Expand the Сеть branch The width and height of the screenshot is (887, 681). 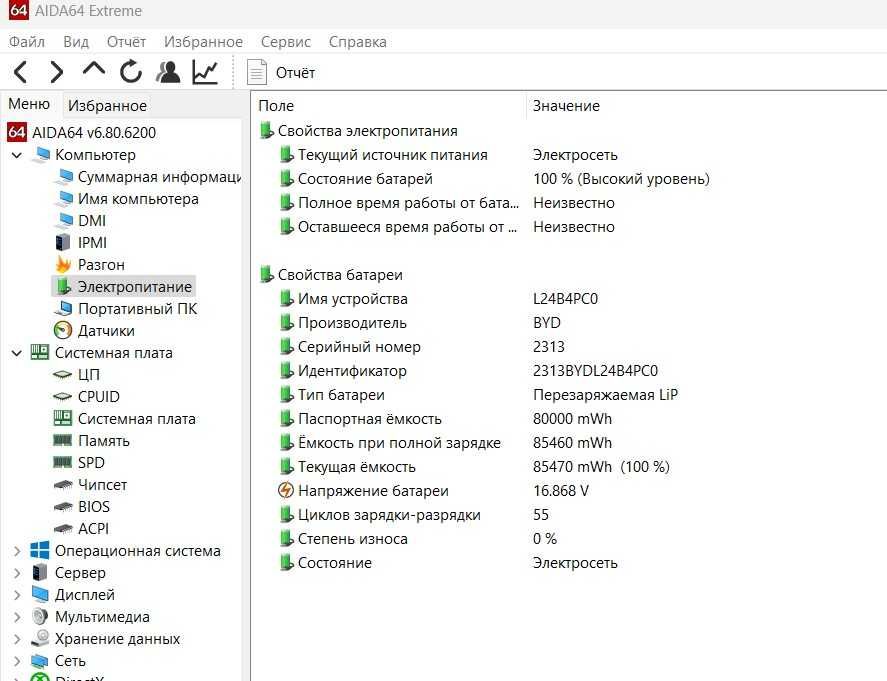coord(17,661)
